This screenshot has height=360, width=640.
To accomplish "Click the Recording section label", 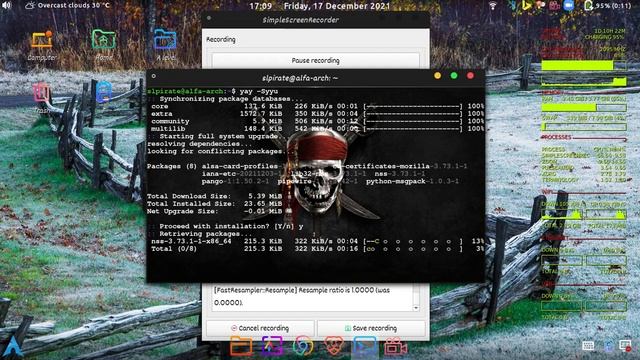I will (221, 40).
